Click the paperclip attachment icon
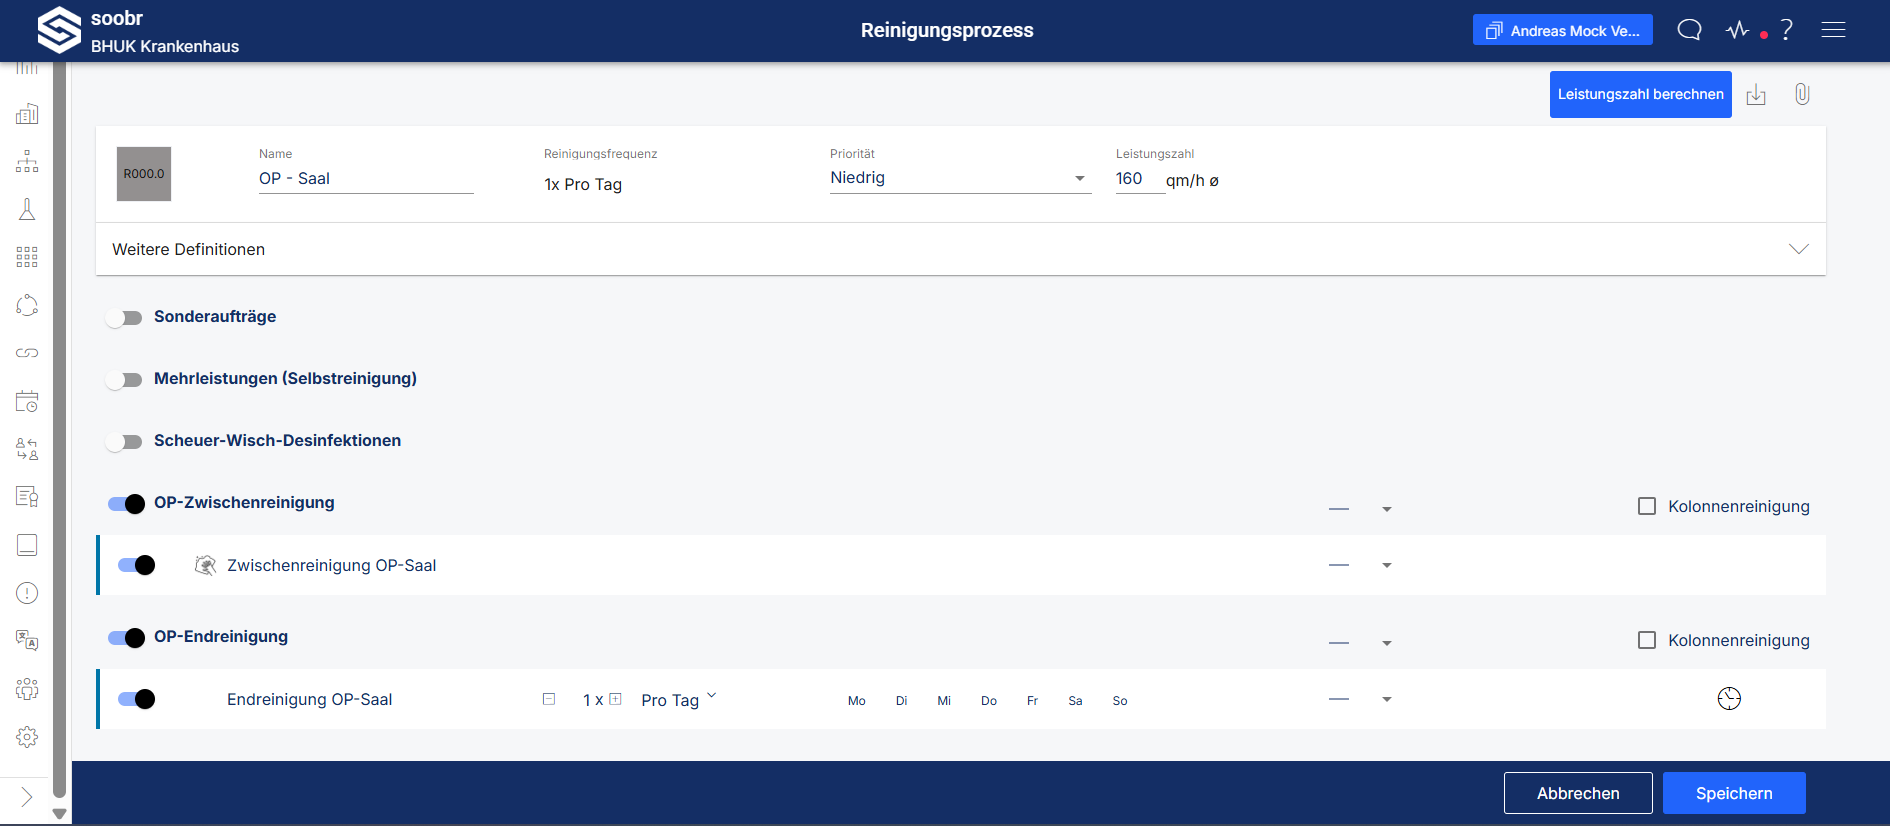Viewport: 1890px width, 826px height. pyautogui.click(x=1802, y=94)
